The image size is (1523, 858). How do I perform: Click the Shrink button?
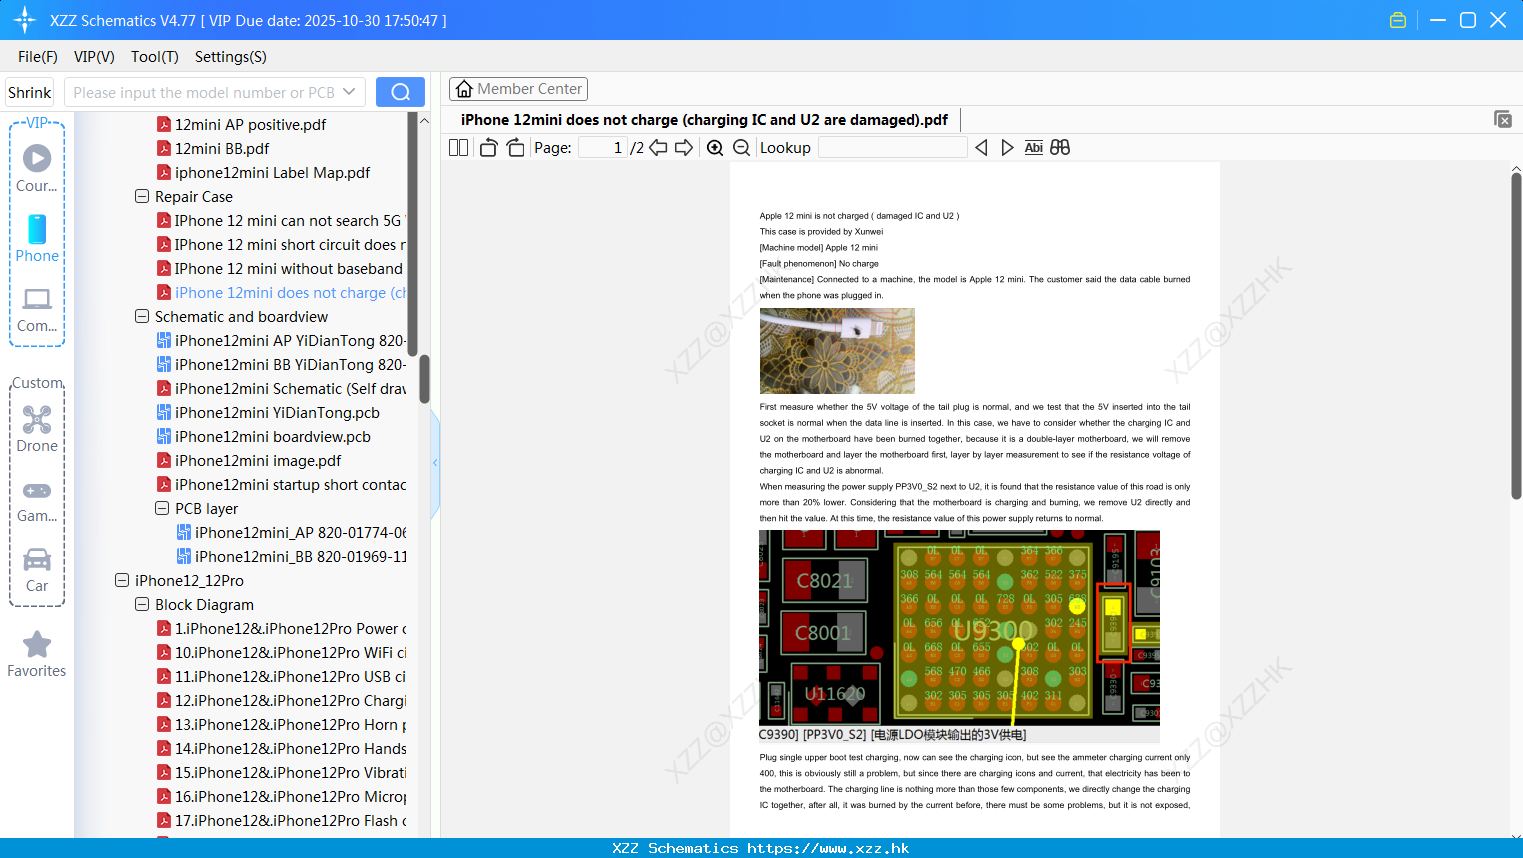(30, 92)
